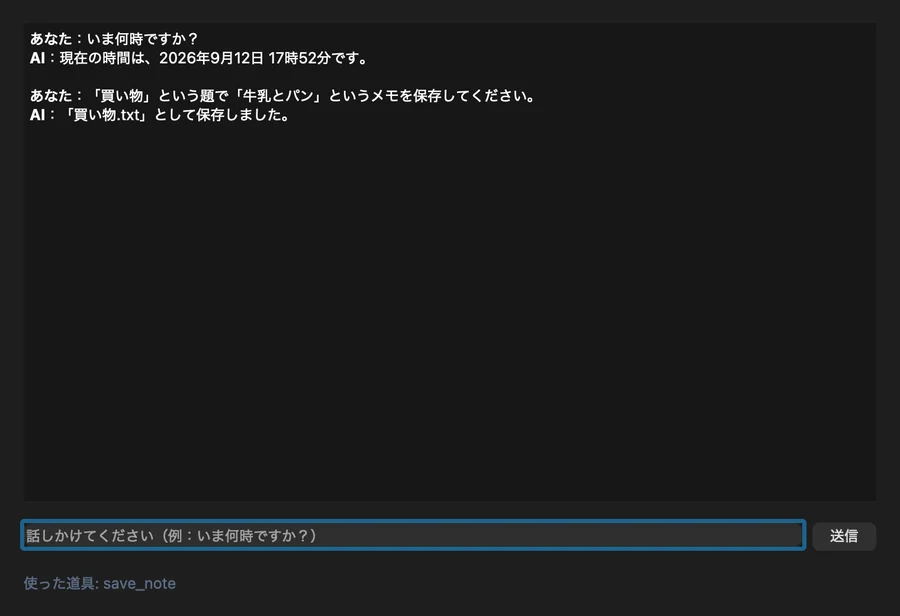
Task: Click the 送信 send button
Action: pyautogui.click(x=844, y=536)
